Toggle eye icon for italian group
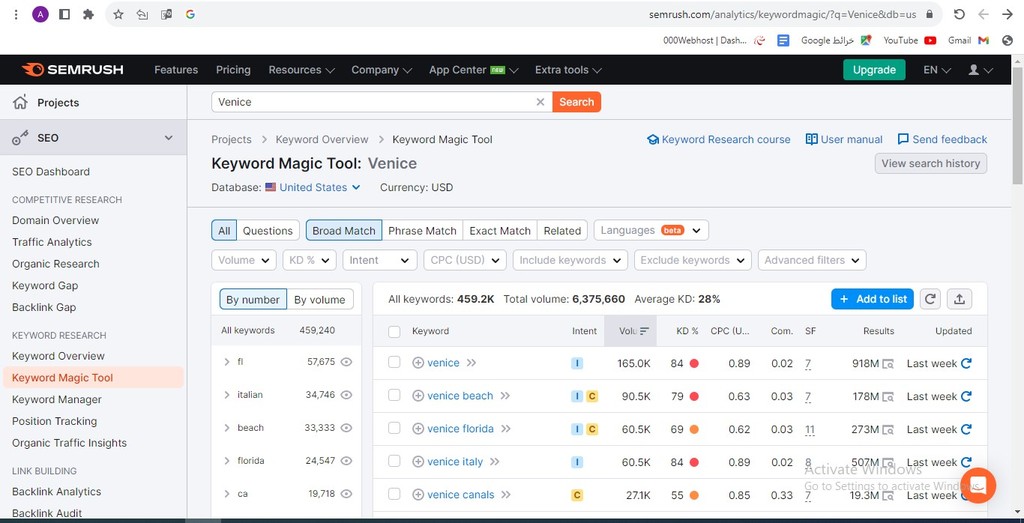 pos(347,394)
